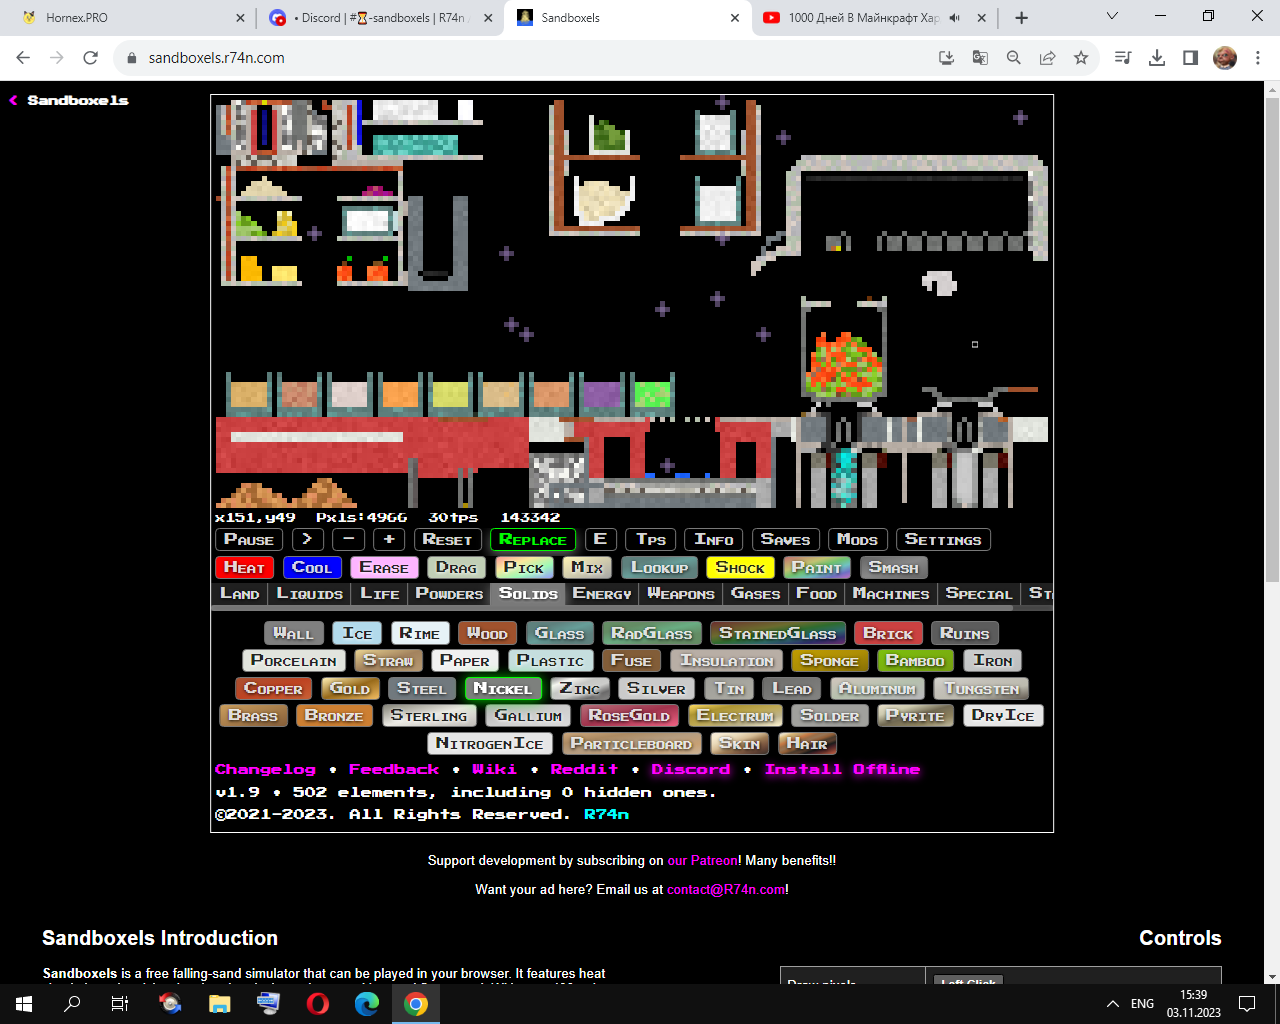Select the Shock tool
The width and height of the screenshot is (1280, 1024).
[740, 568]
